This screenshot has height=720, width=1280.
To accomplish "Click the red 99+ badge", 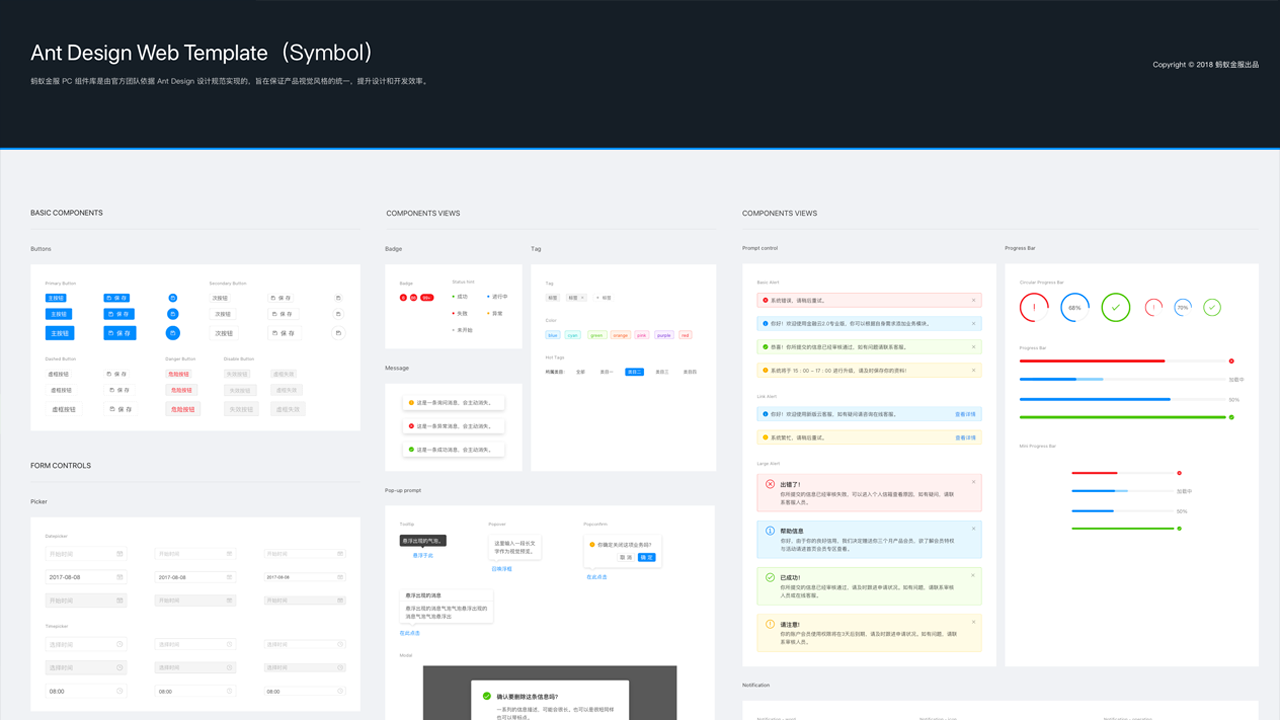I will coord(427,298).
